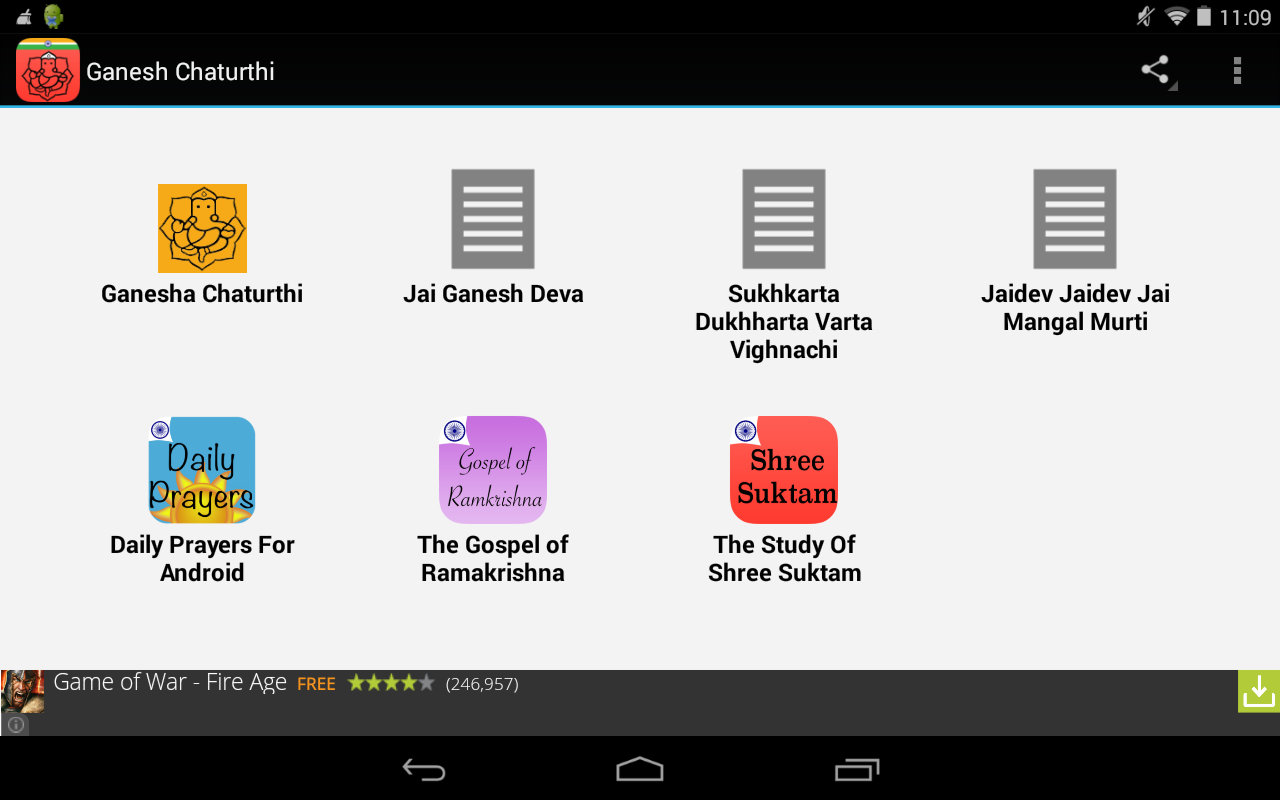The image size is (1280, 800).
Task: Tap the FREE label in the ad
Action: [x=316, y=684]
